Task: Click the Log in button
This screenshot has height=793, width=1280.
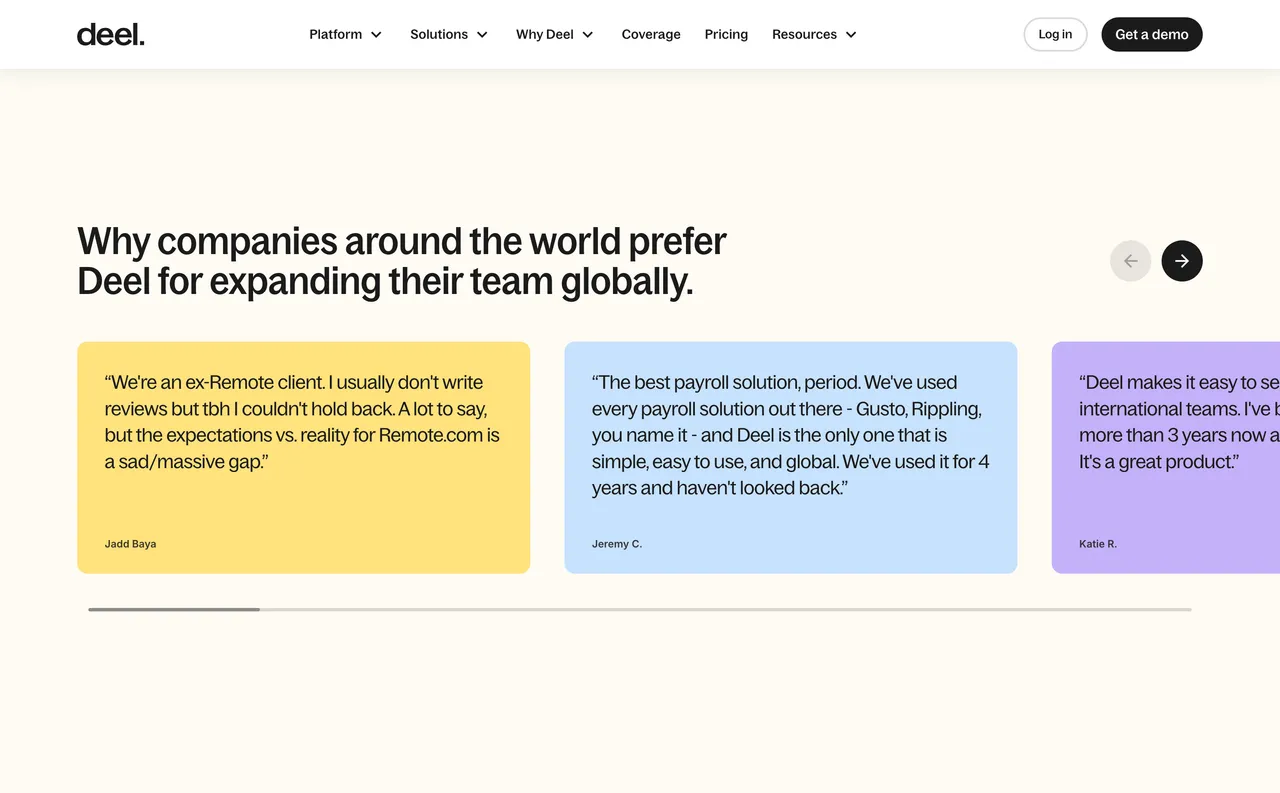Action: (x=1055, y=35)
